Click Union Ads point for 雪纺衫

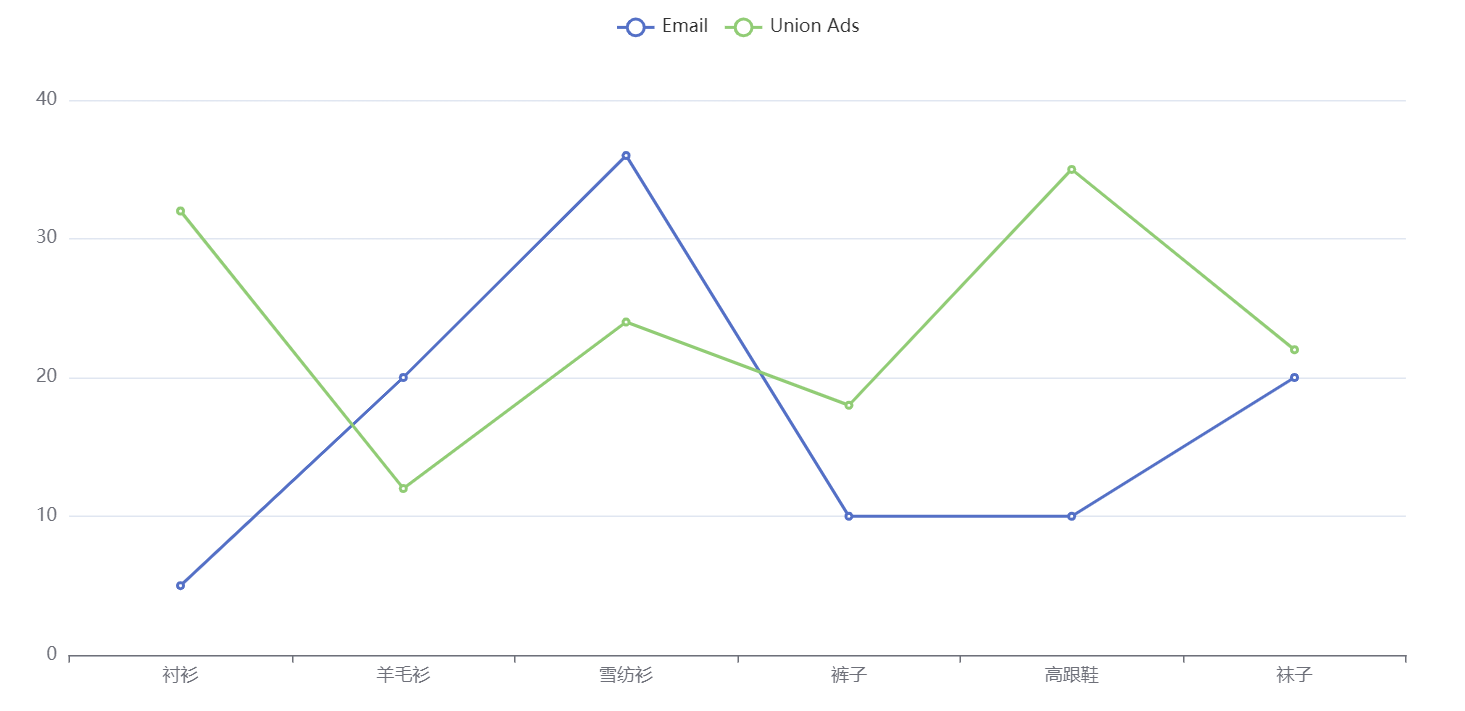[626, 322]
